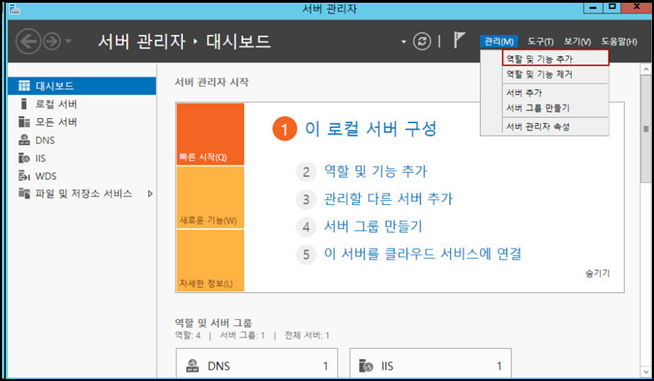Click the 서버 그룹: 1 count text
The width and height of the screenshot is (654, 381).
tap(242, 336)
